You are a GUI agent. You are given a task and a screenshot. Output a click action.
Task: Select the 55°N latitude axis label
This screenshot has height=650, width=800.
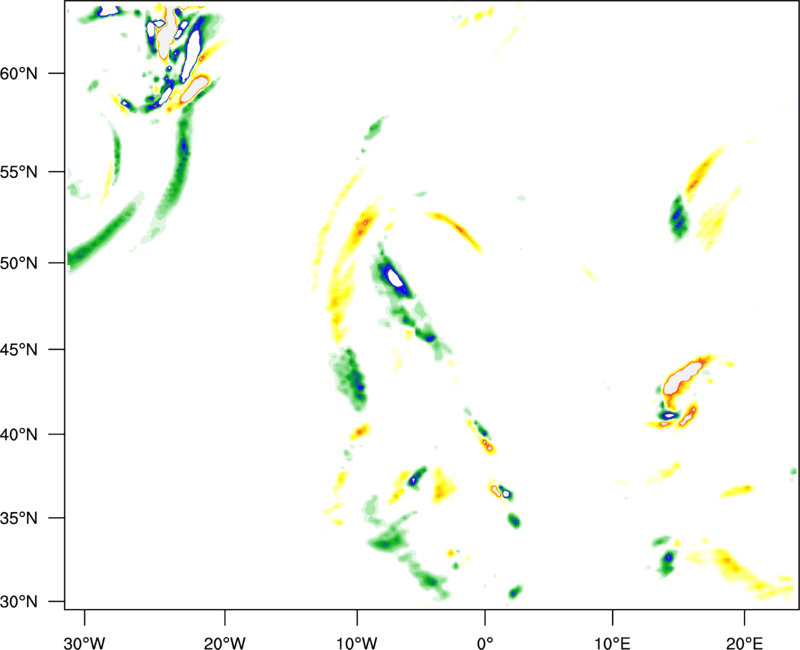(x=19, y=171)
